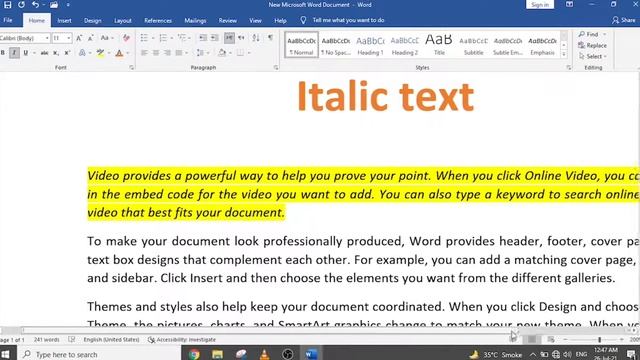Image resolution: width=640 pixels, height=360 pixels.
Task: Open Select dropdown in Editing group
Action: pyautogui.click(x=593, y=56)
